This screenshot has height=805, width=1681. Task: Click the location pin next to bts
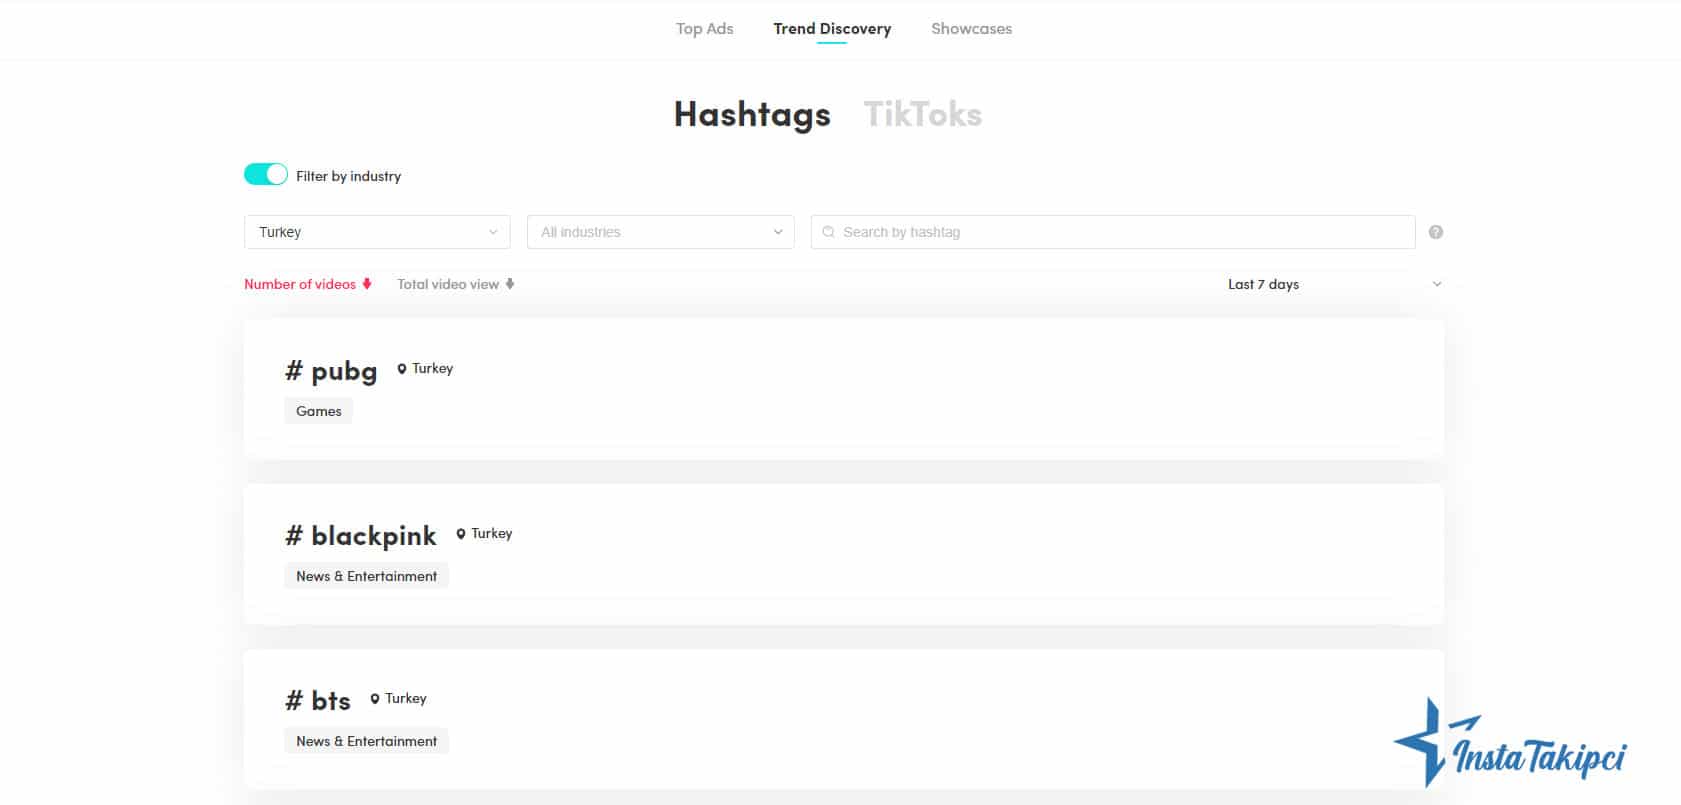(375, 699)
